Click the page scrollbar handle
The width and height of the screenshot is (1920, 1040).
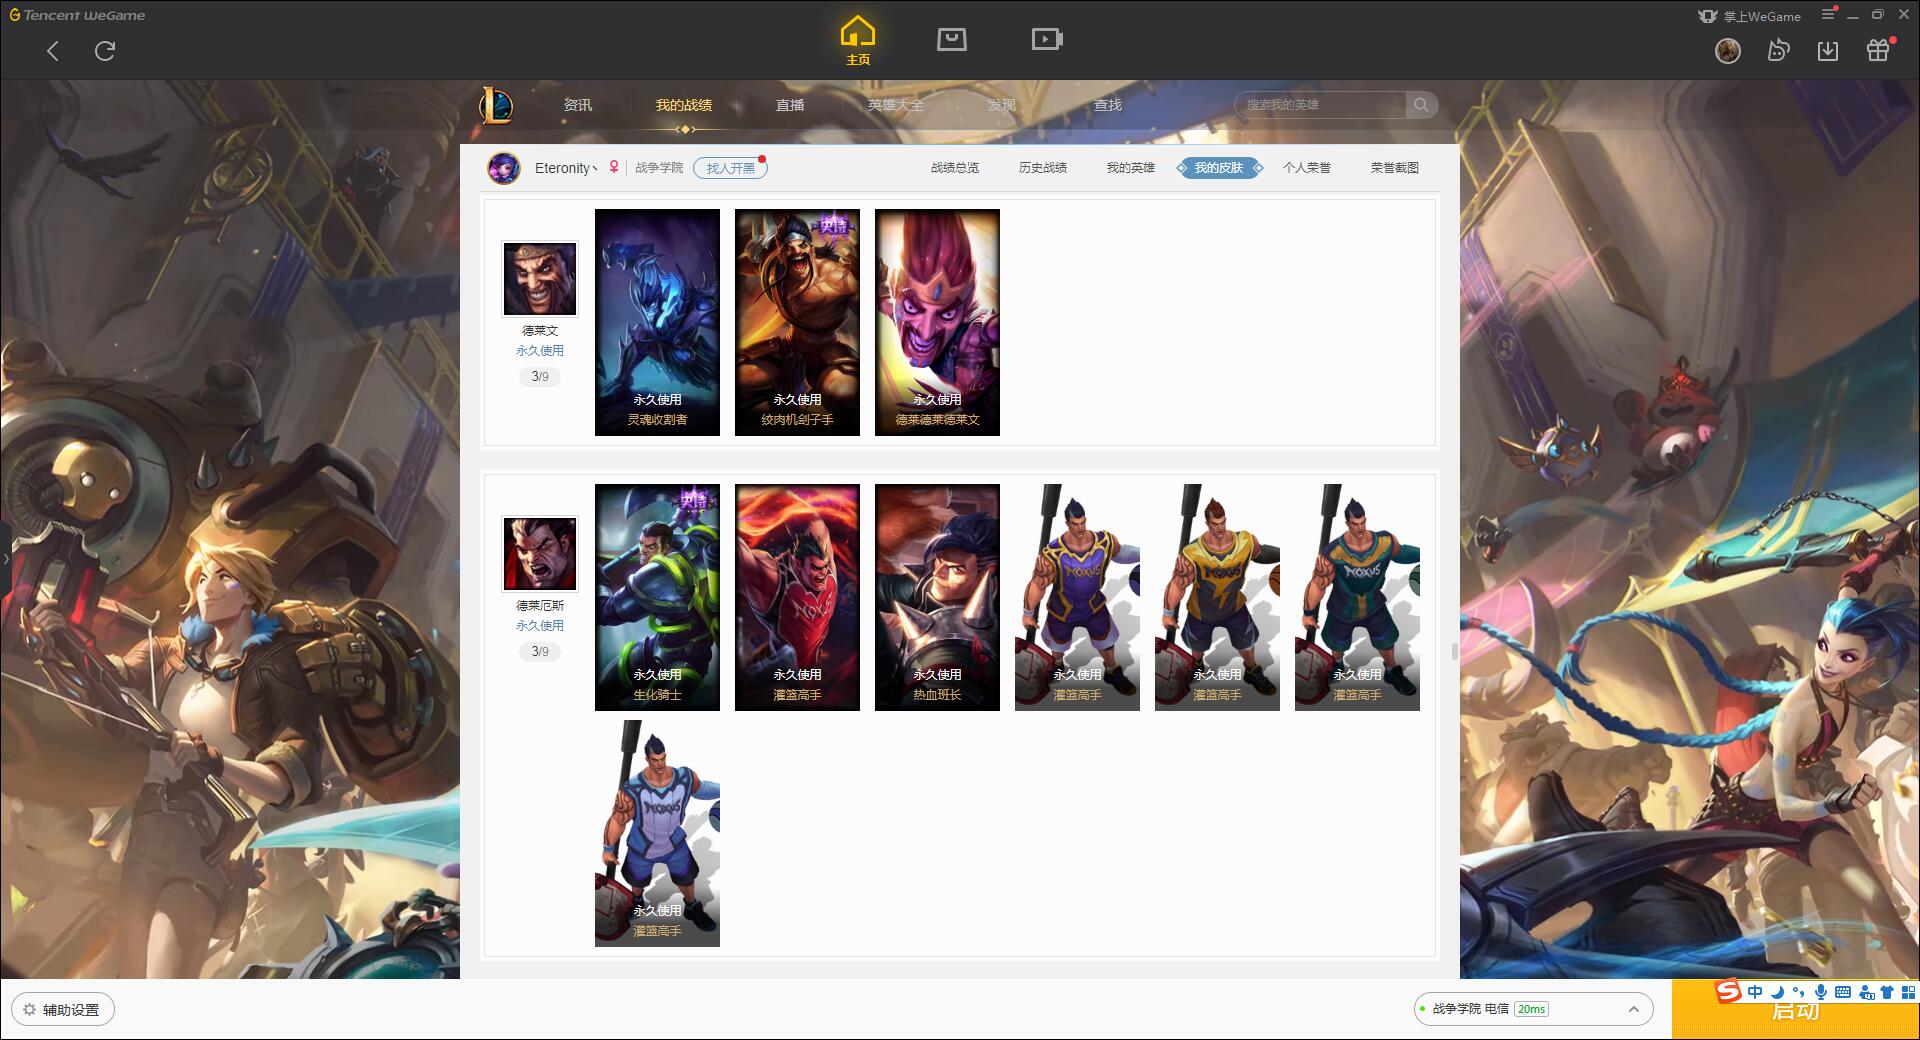1454,651
